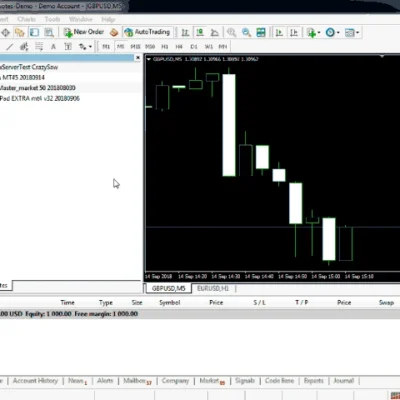This screenshot has height=400, width=400.
Task: Switch to M1 timeframe
Action: pyautogui.click(x=106, y=47)
